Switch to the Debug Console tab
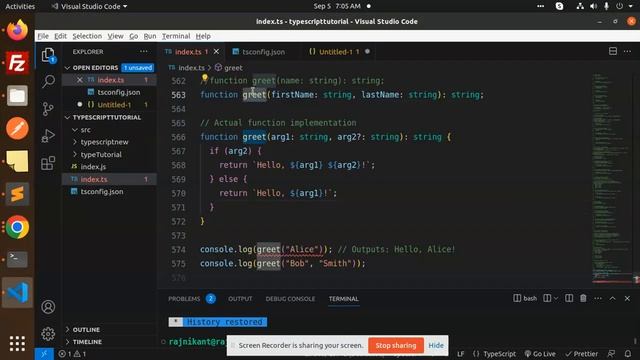Viewport: 640px width, 360px height. 290,299
